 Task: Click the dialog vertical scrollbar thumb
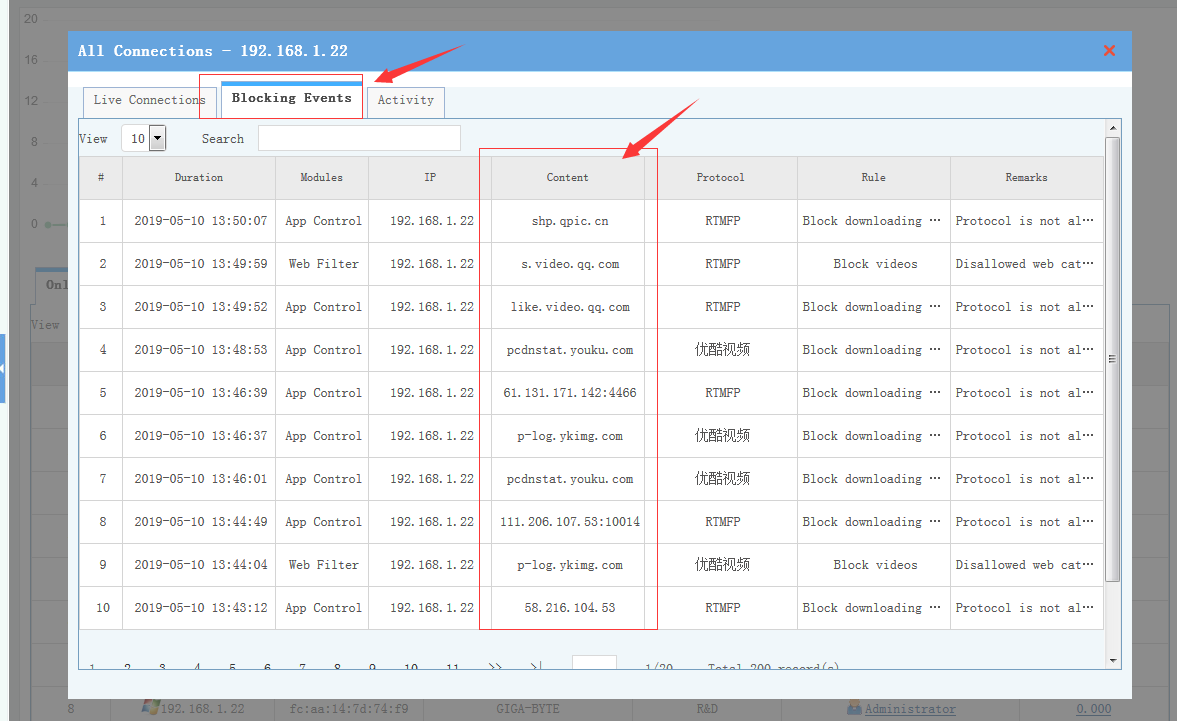pyautogui.click(x=1112, y=359)
